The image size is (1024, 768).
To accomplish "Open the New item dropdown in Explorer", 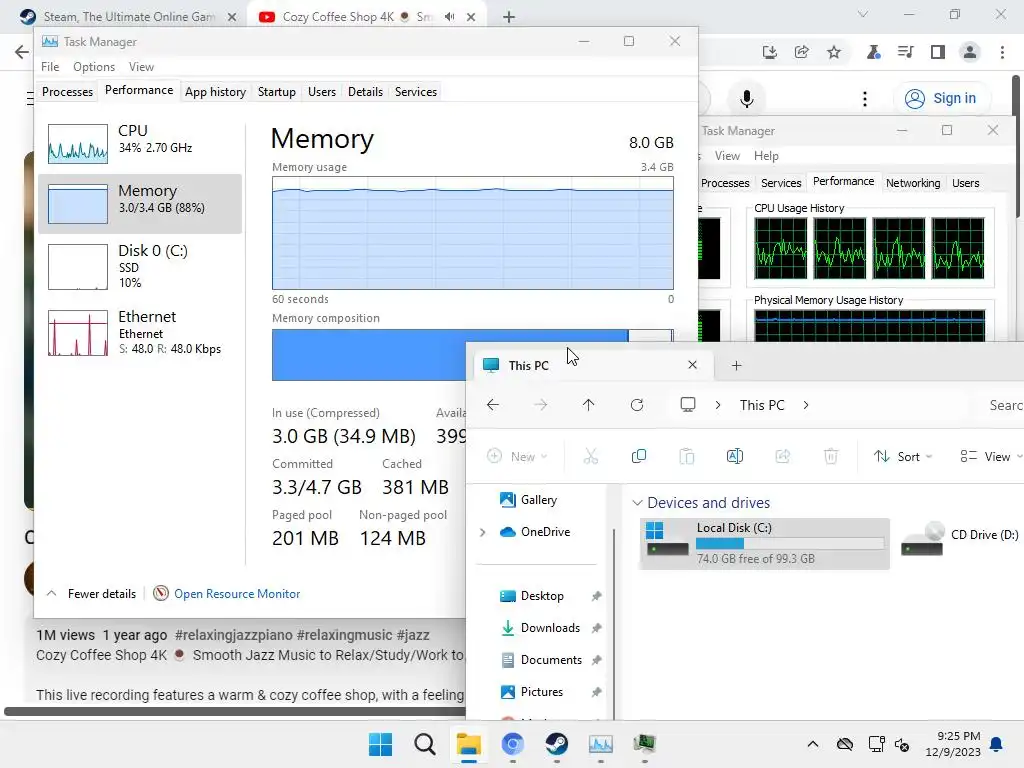I will click(x=517, y=456).
